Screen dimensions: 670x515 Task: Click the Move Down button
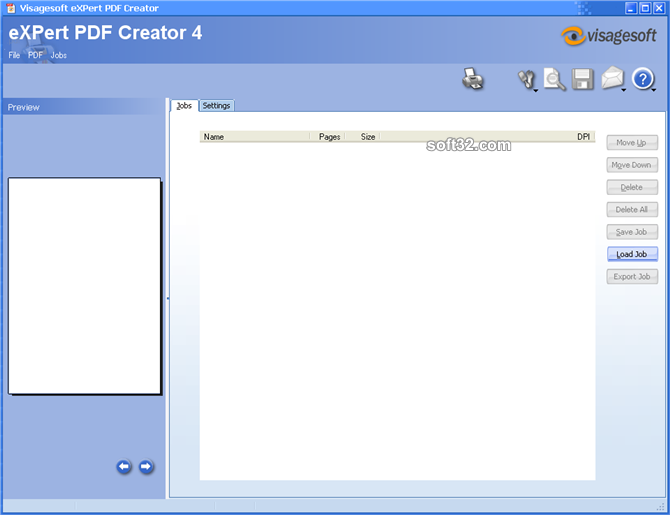point(632,165)
